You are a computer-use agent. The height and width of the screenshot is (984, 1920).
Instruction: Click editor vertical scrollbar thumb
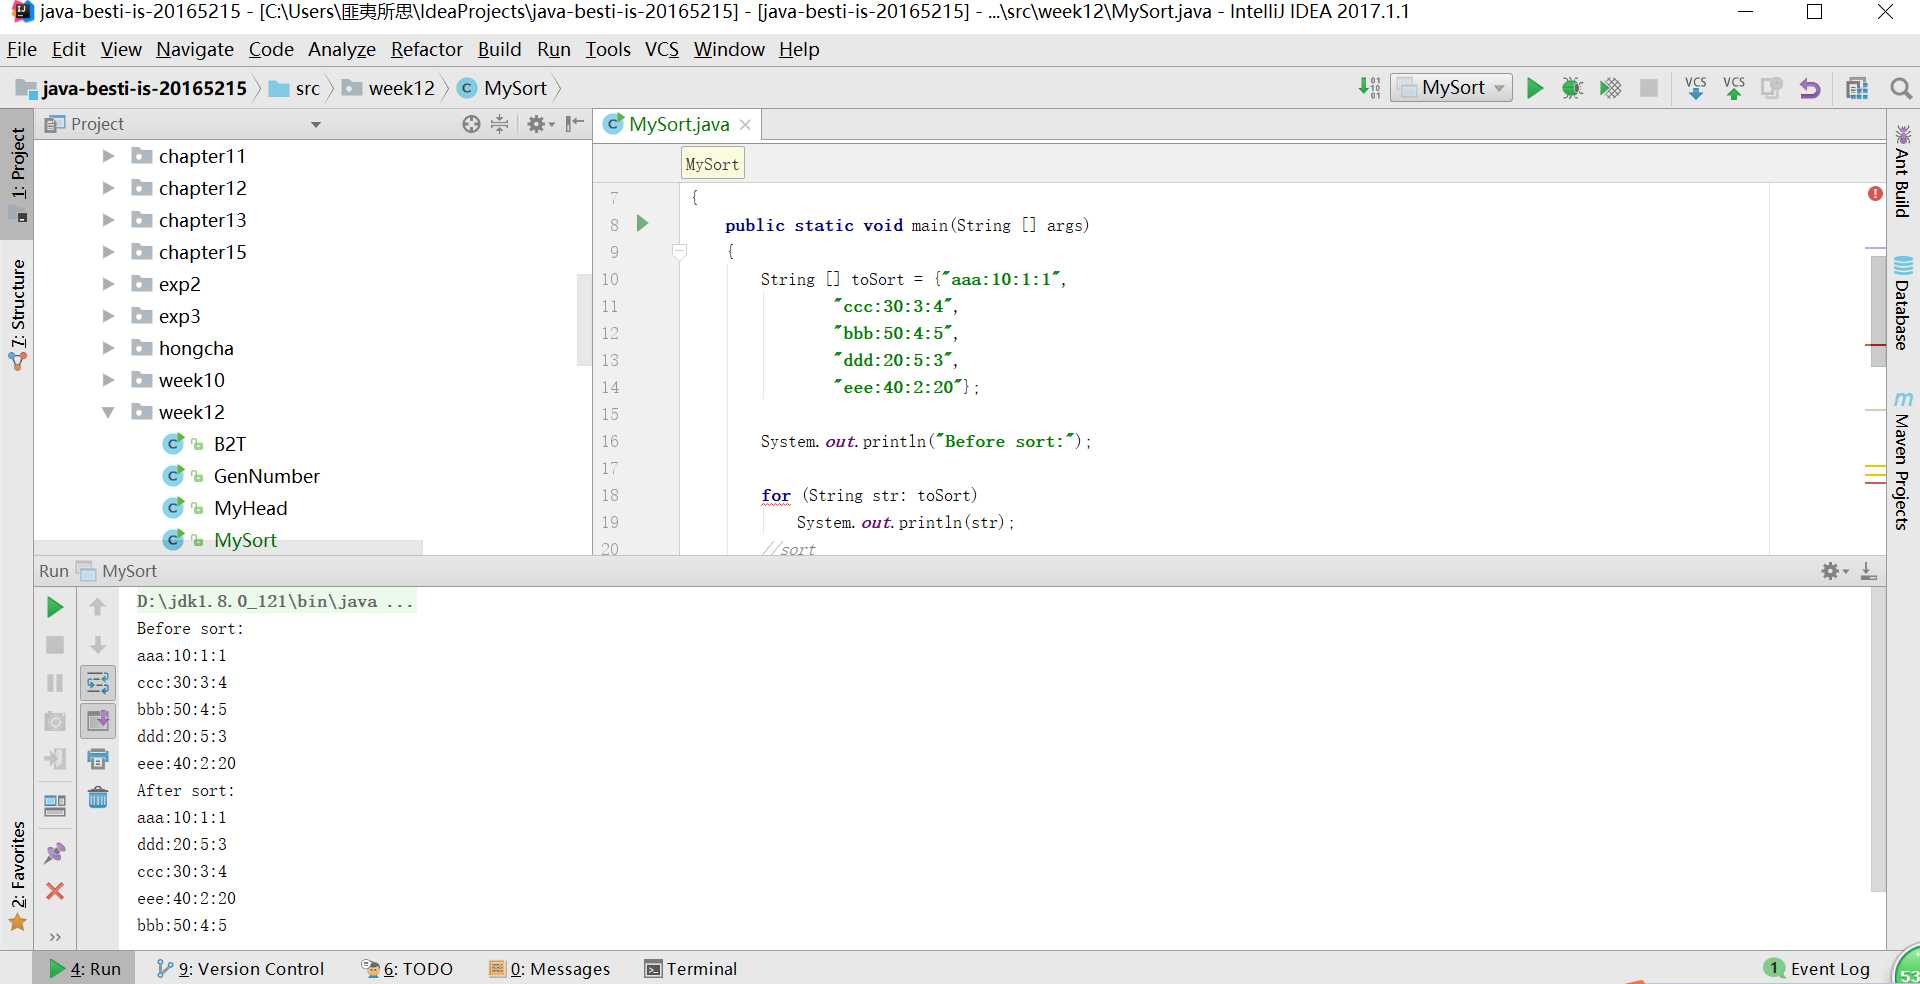tap(1877, 310)
